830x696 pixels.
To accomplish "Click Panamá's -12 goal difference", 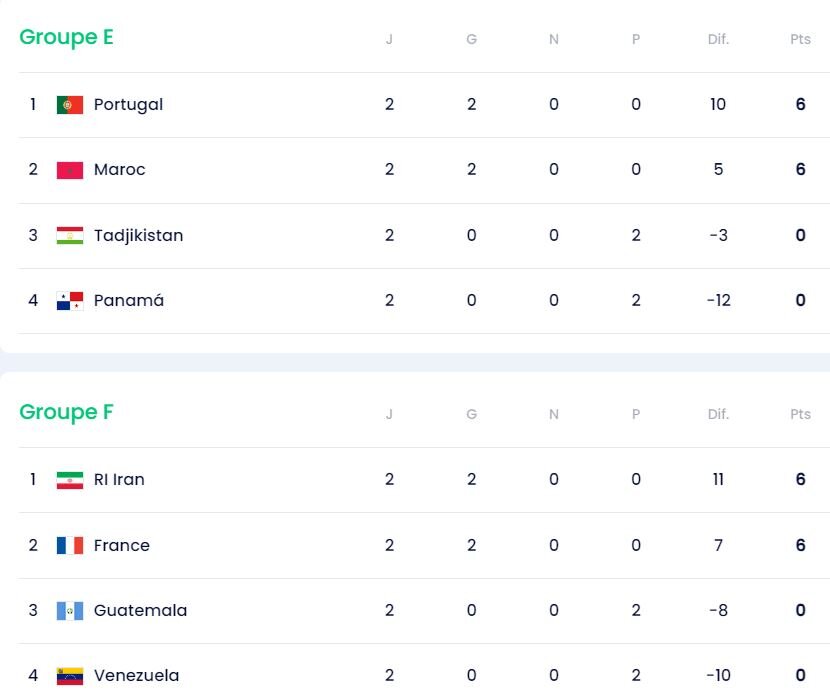I will [x=718, y=301].
